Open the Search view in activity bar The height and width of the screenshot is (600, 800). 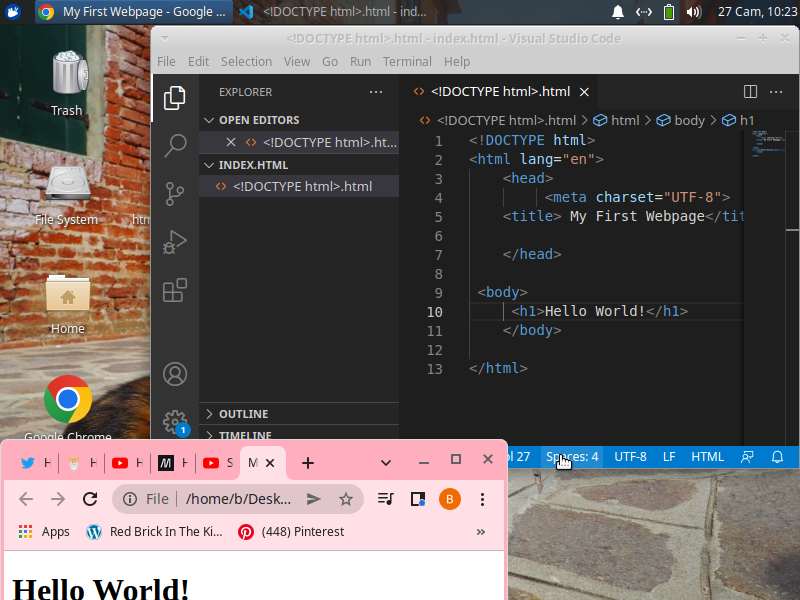(x=175, y=145)
